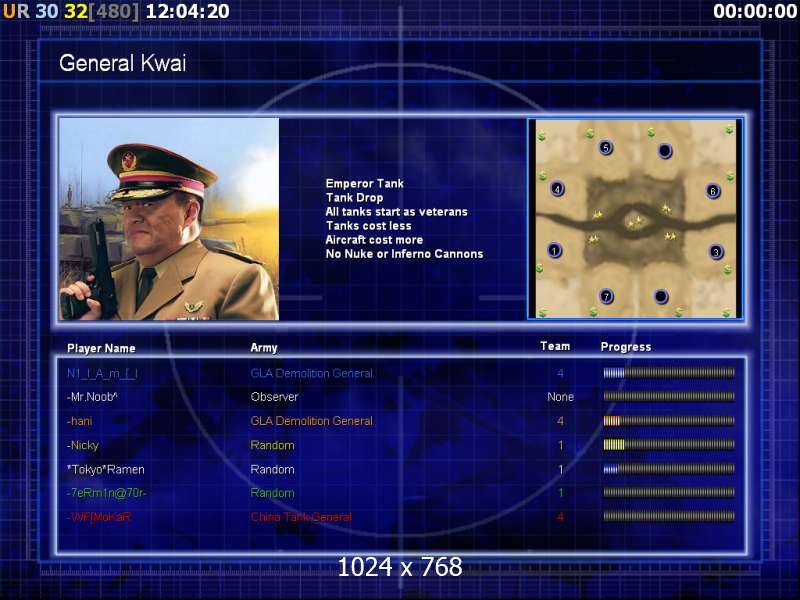Click N1_I_A_m_I_I's GLA Demolition General army
800x600 pixels.
[x=311, y=373]
